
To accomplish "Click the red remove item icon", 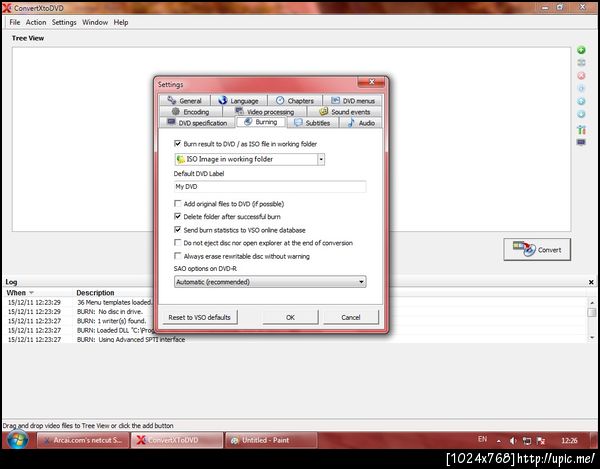I will point(581,76).
